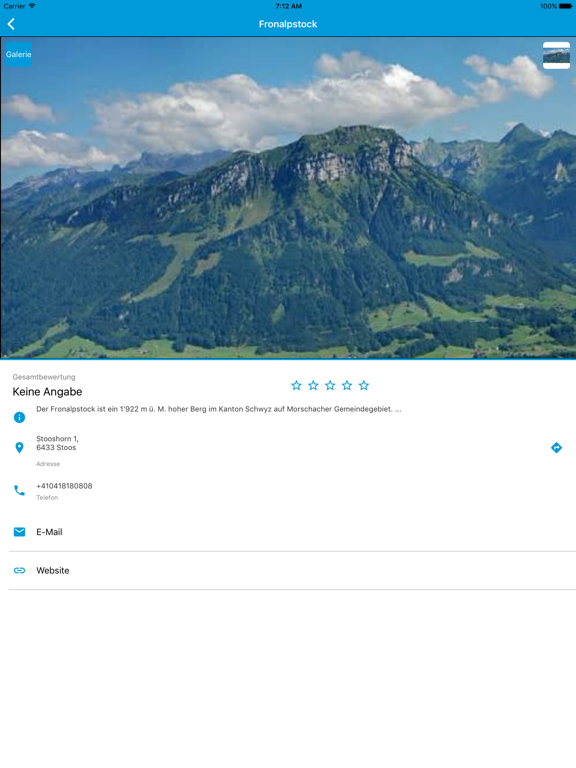Open directions with the route arrow icon
Viewport: 576px width, 768px height.
556,448
